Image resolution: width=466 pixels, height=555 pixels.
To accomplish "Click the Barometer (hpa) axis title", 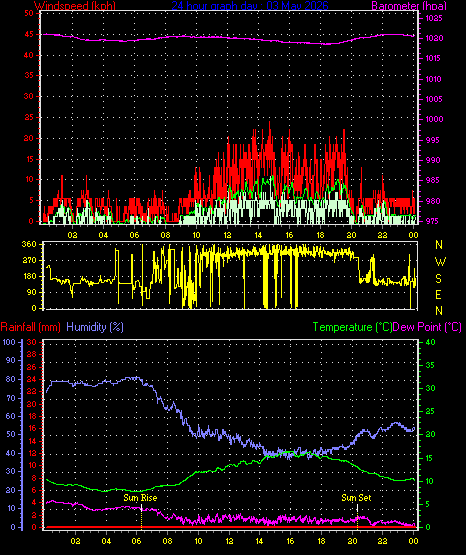I will point(409,6).
